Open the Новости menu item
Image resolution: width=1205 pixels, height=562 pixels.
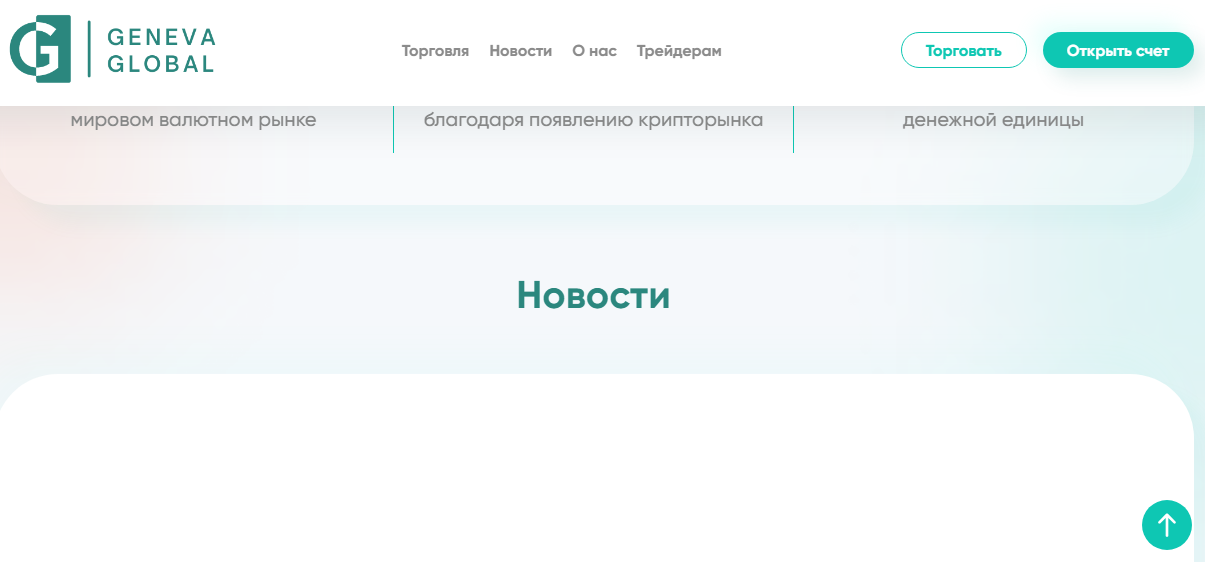[x=520, y=51]
